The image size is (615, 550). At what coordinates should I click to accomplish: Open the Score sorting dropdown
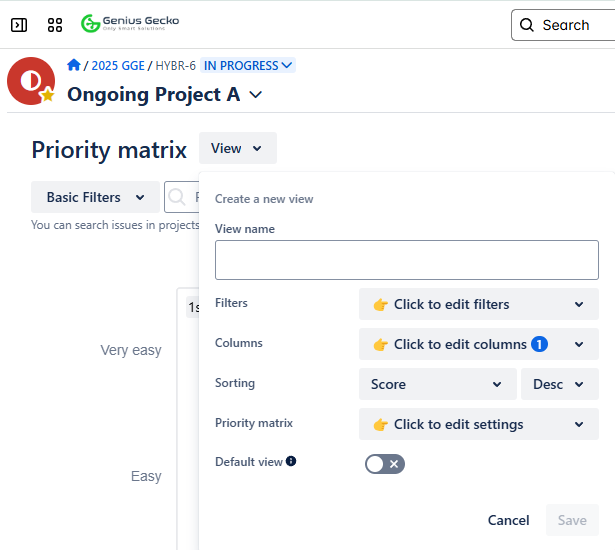(437, 384)
